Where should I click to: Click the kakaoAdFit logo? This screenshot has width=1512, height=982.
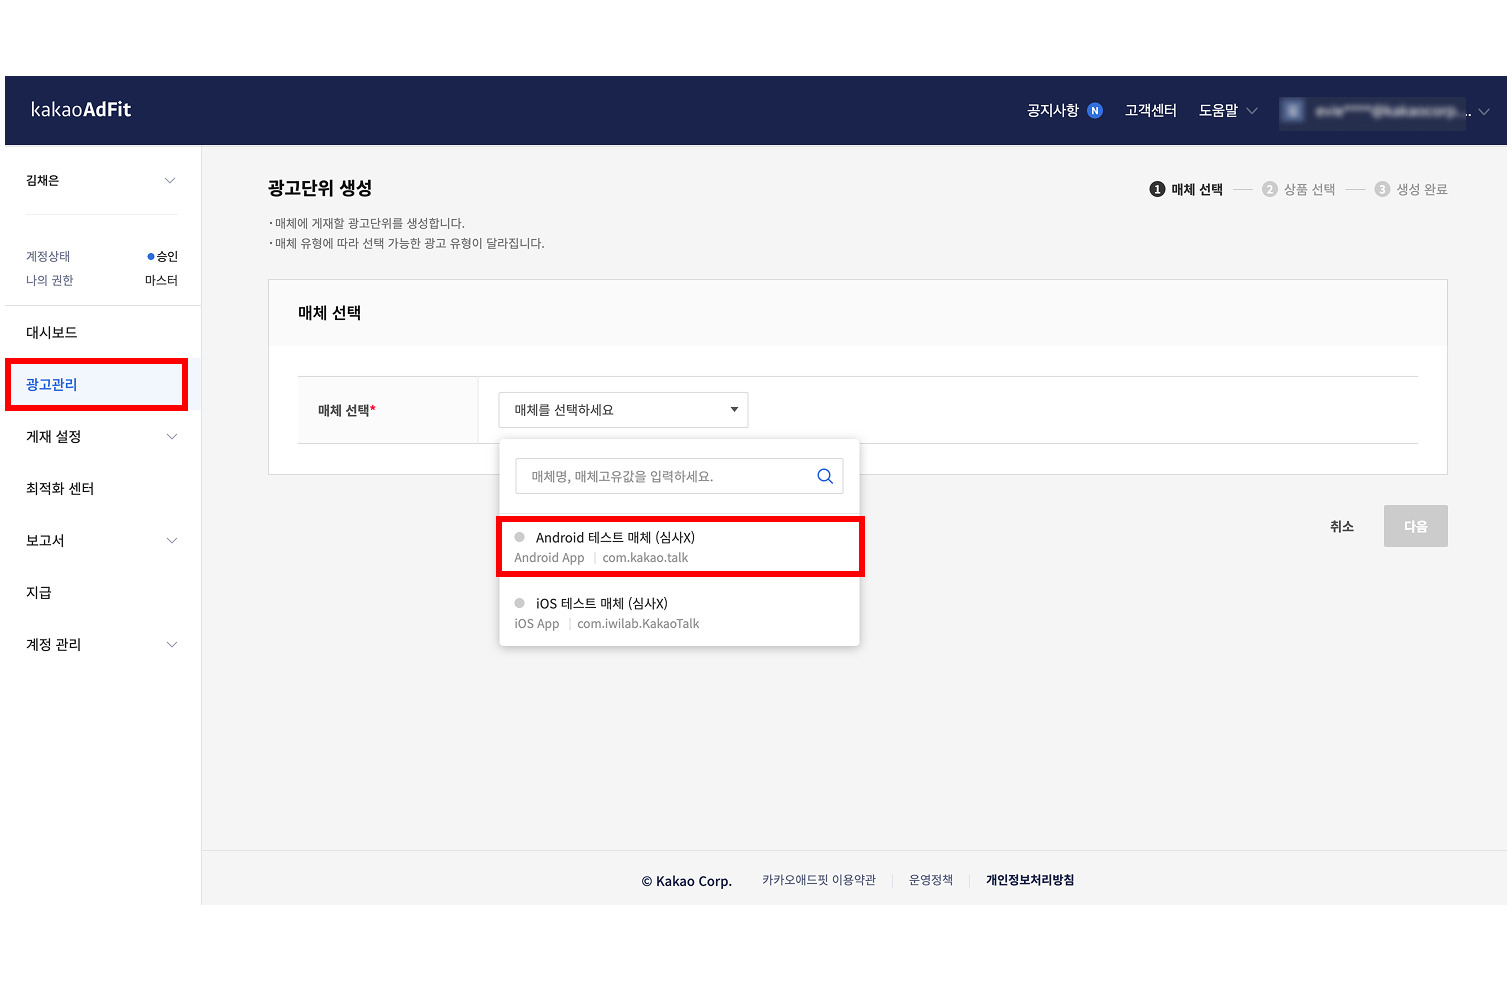tap(81, 110)
